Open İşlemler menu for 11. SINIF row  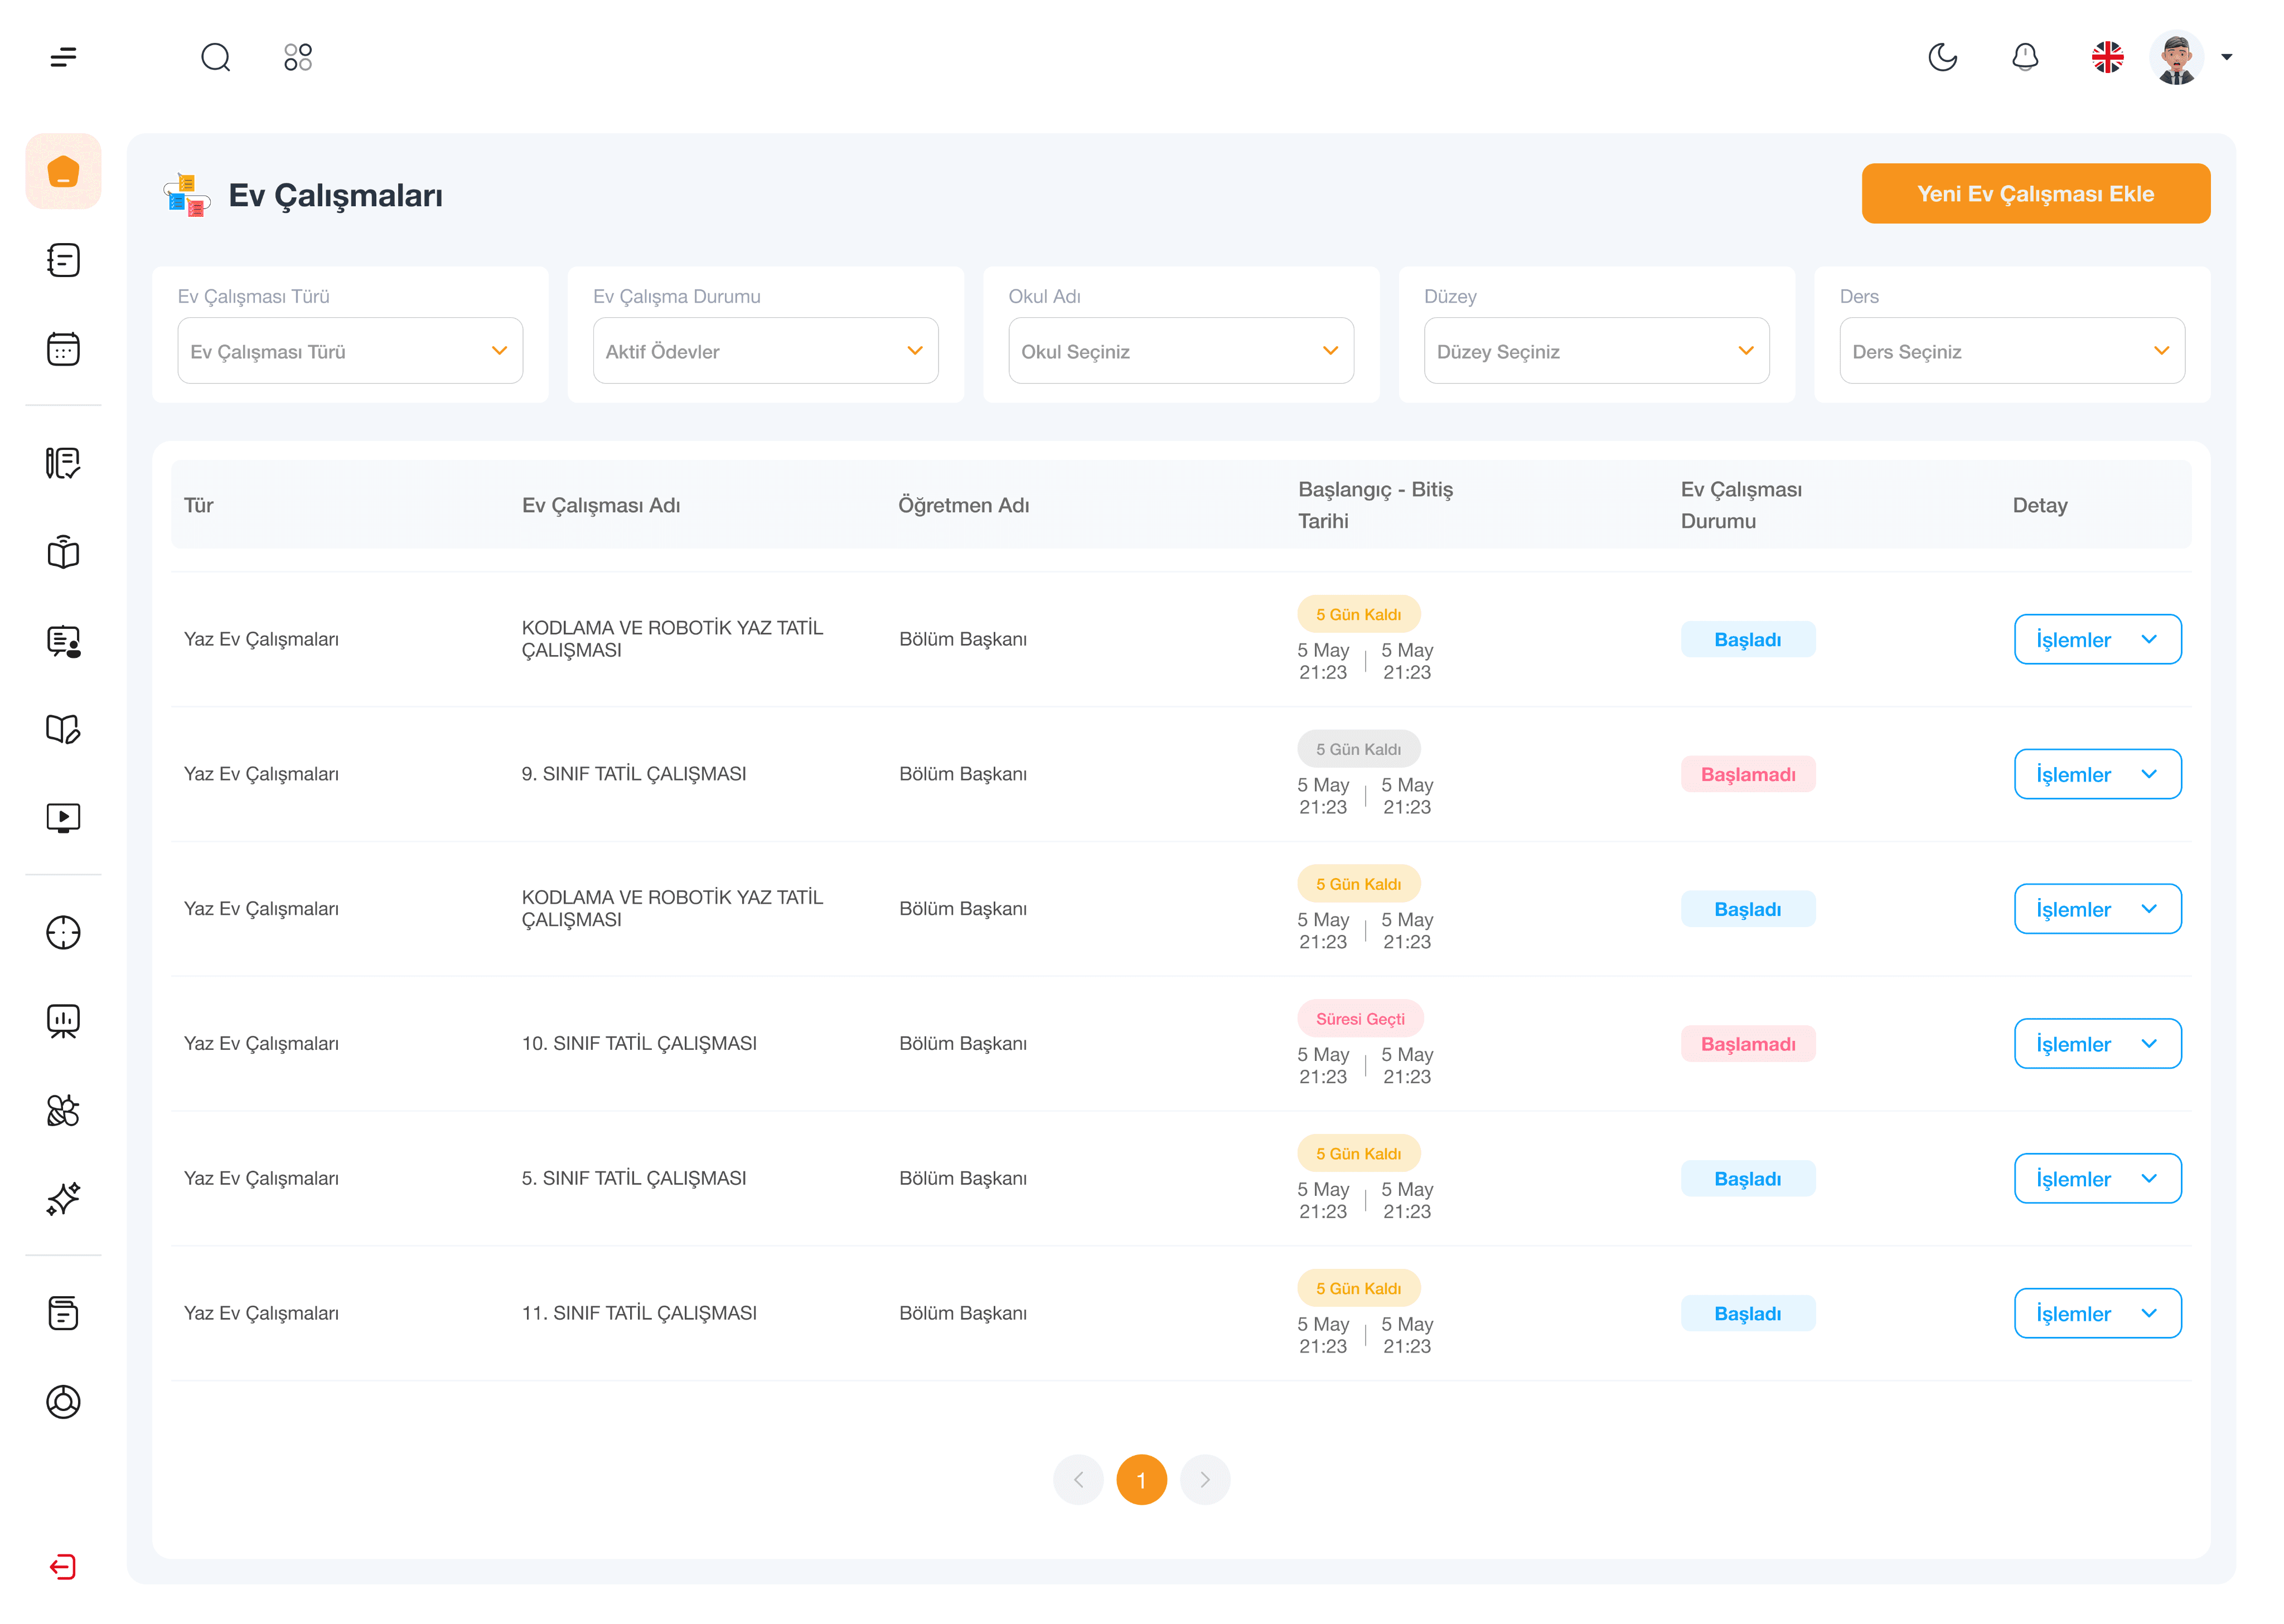pyautogui.click(x=2097, y=1313)
